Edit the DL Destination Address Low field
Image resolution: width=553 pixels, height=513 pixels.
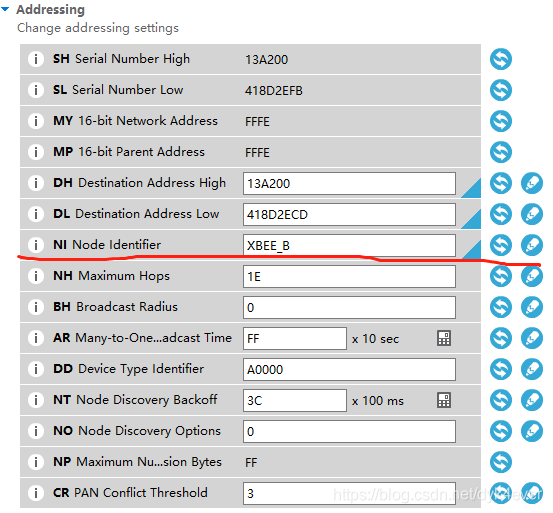point(349,214)
